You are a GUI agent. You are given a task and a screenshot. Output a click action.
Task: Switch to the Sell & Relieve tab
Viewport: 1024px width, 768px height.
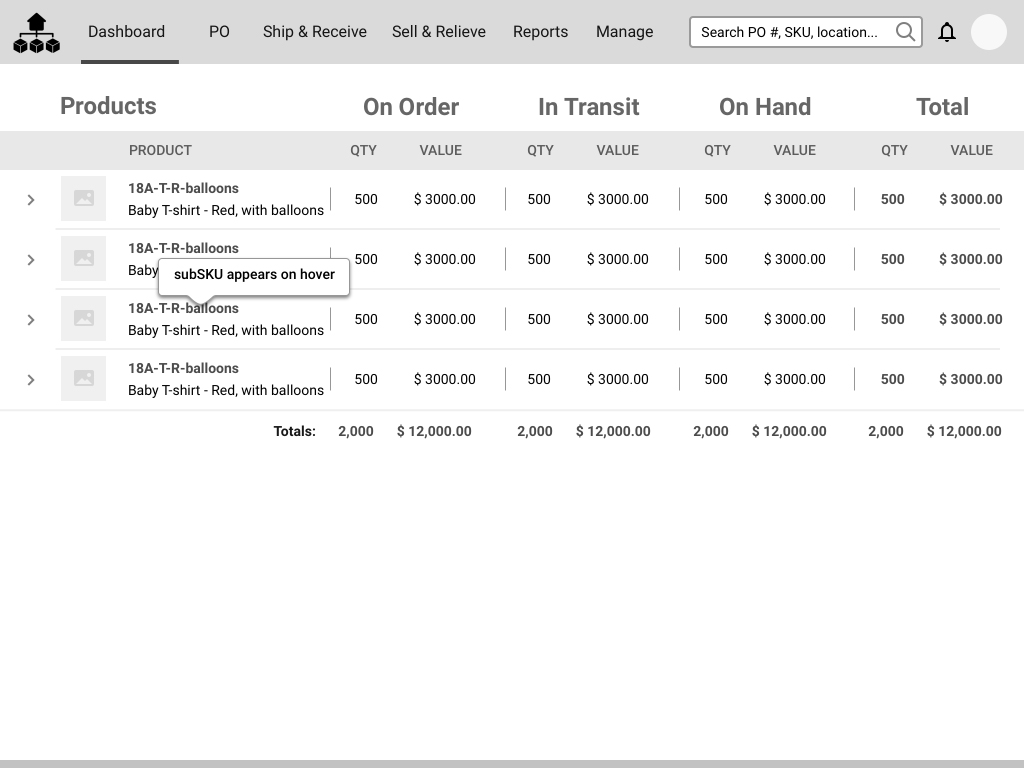(439, 32)
